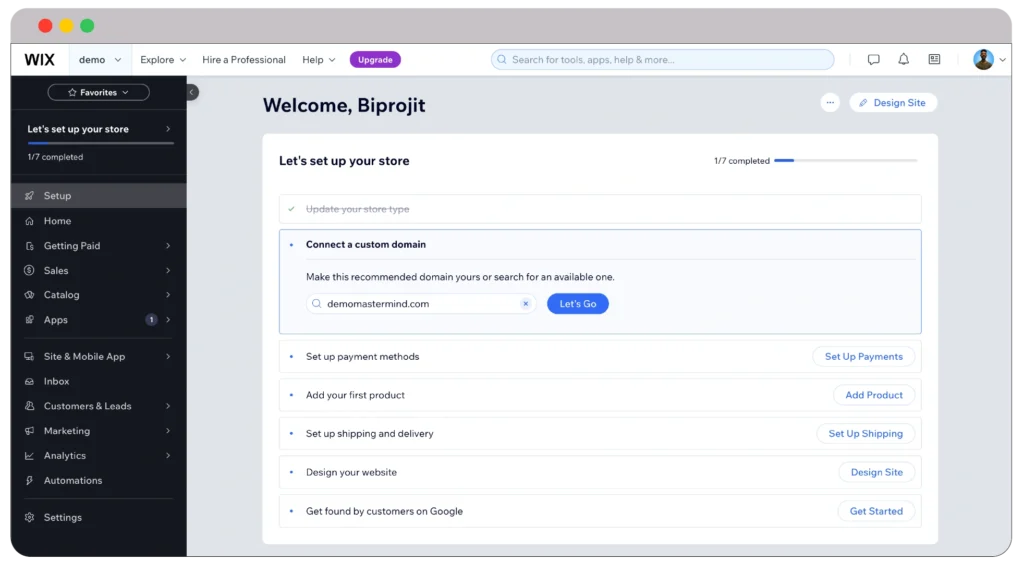
Task: Open the chat messages icon
Action: 873,60
